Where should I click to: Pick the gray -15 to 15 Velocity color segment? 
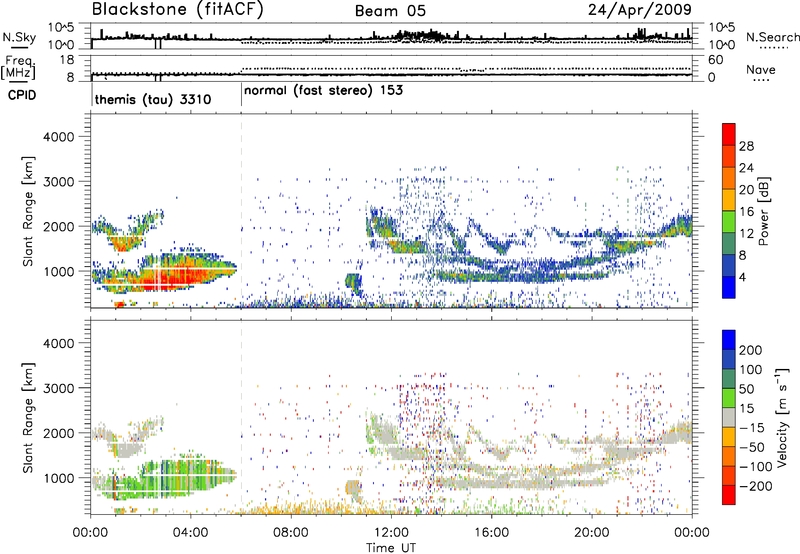point(729,418)
